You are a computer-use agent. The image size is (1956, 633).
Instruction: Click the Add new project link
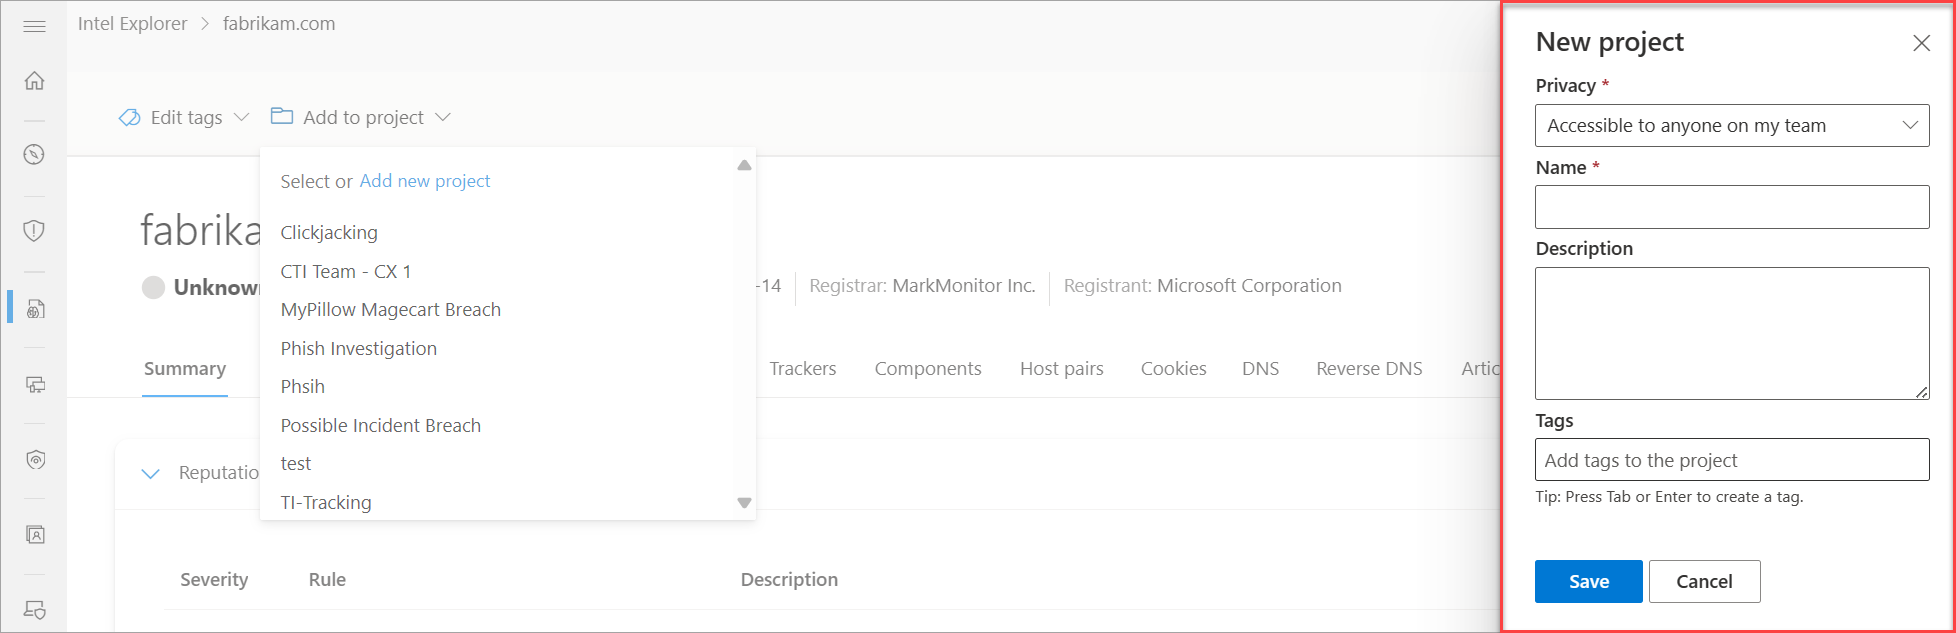tap(425, 181)
